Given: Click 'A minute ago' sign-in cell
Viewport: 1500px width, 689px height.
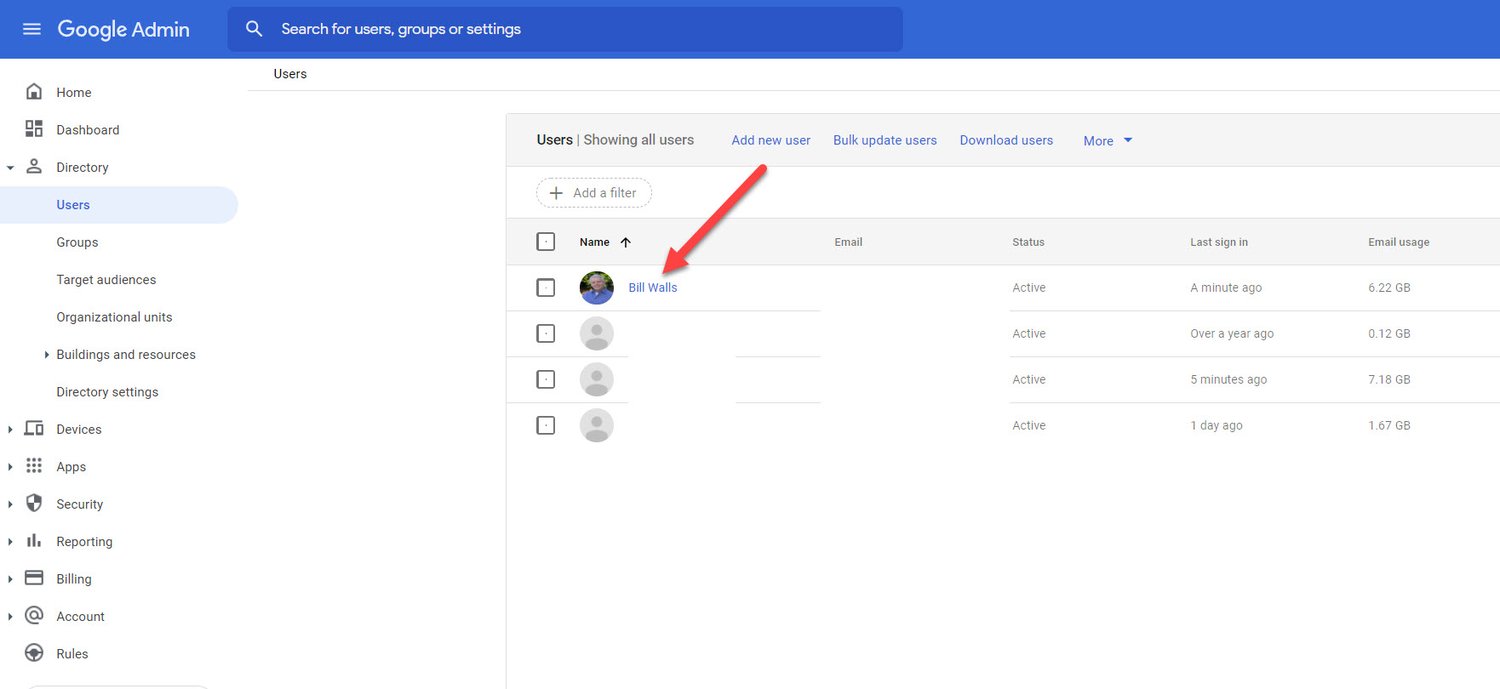Looking at the screenshot, I should tap(1226, 288).
